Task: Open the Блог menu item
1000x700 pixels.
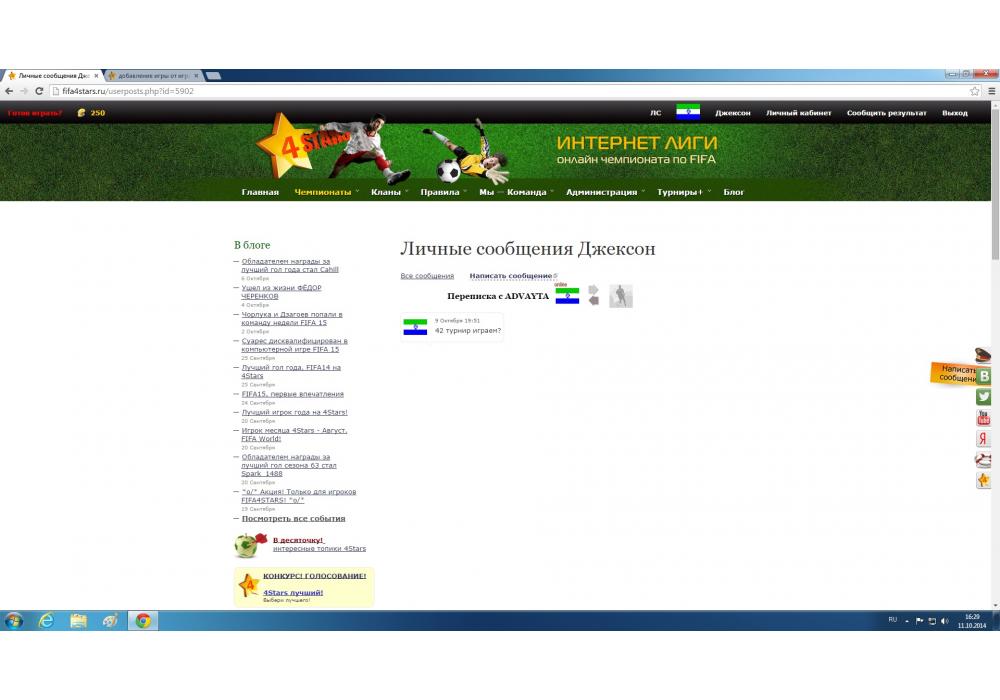Action: [734, 192]
